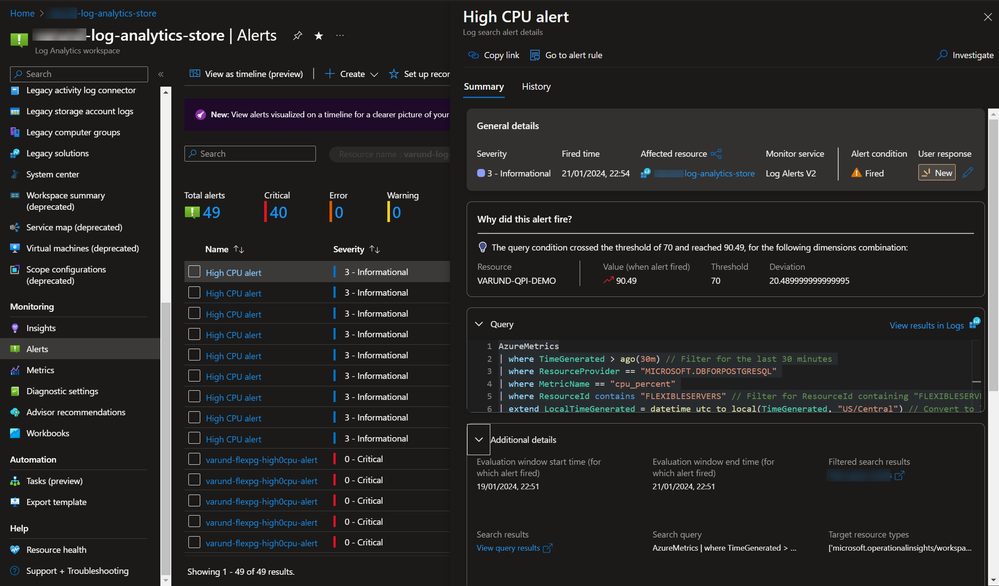Open View results in Logs link

pyautogui.click(x=925, y=322)
